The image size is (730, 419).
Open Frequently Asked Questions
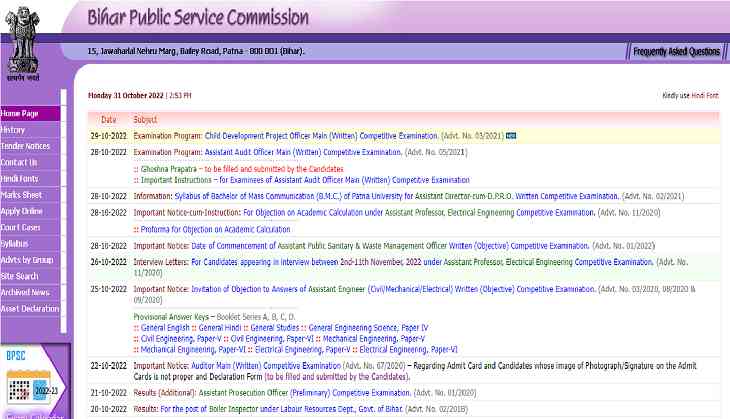point(676,51)
